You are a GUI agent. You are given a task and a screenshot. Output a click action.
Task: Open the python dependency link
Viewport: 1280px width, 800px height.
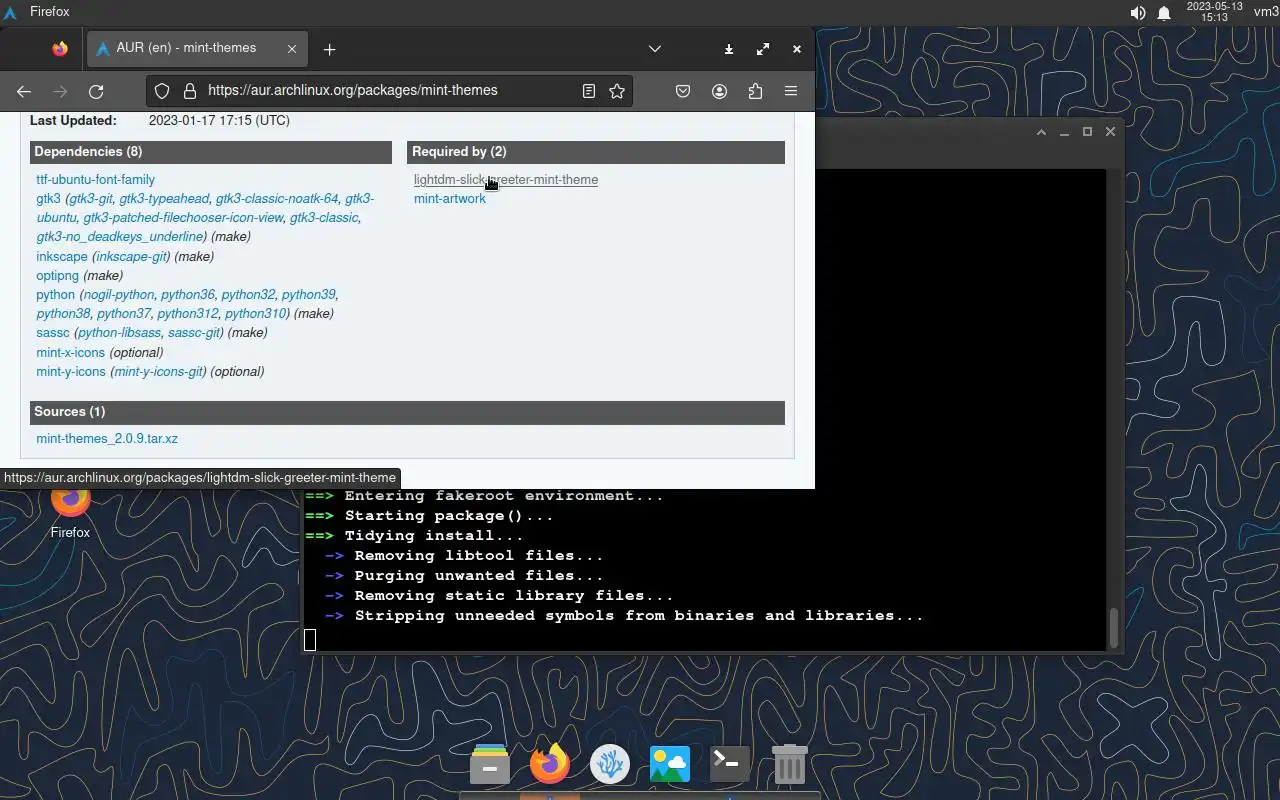point(55,295)
